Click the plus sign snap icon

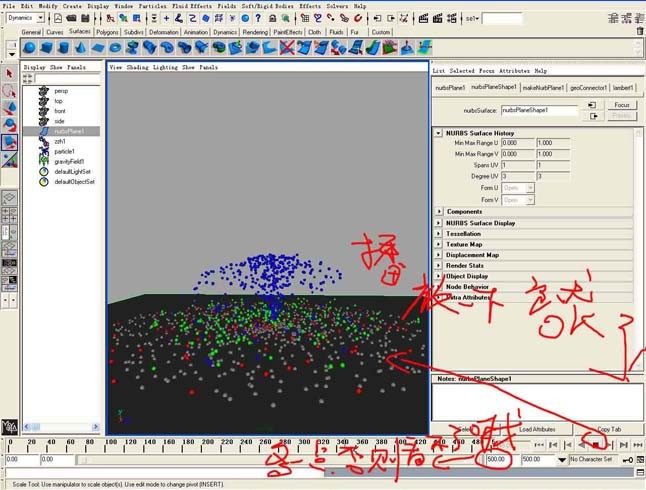click(x=166, y=18)
